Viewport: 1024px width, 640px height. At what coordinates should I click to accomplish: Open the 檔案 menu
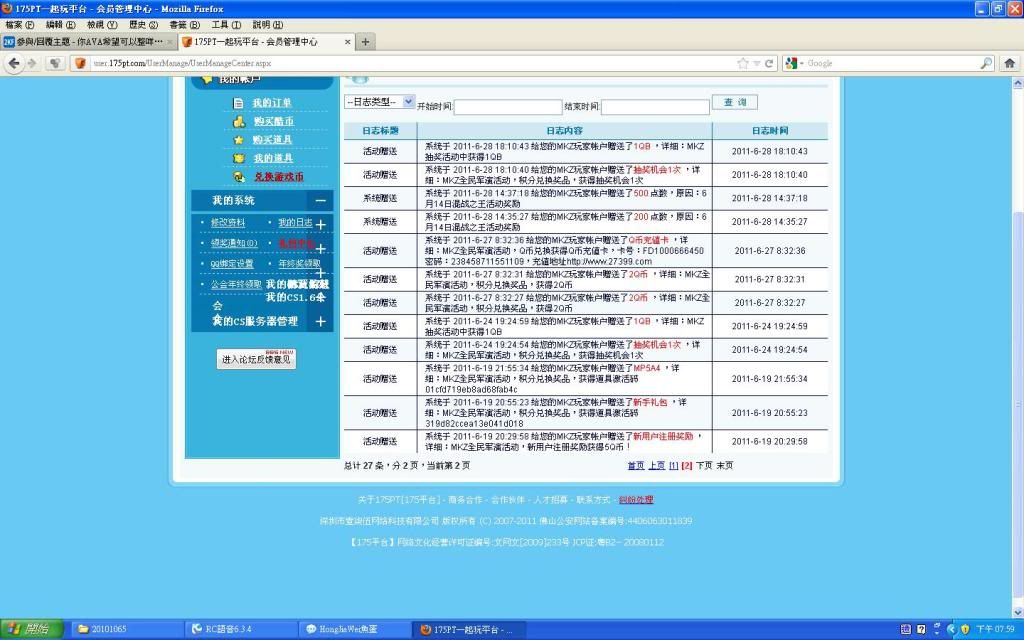pyautogui.click(x=20, y=25)
